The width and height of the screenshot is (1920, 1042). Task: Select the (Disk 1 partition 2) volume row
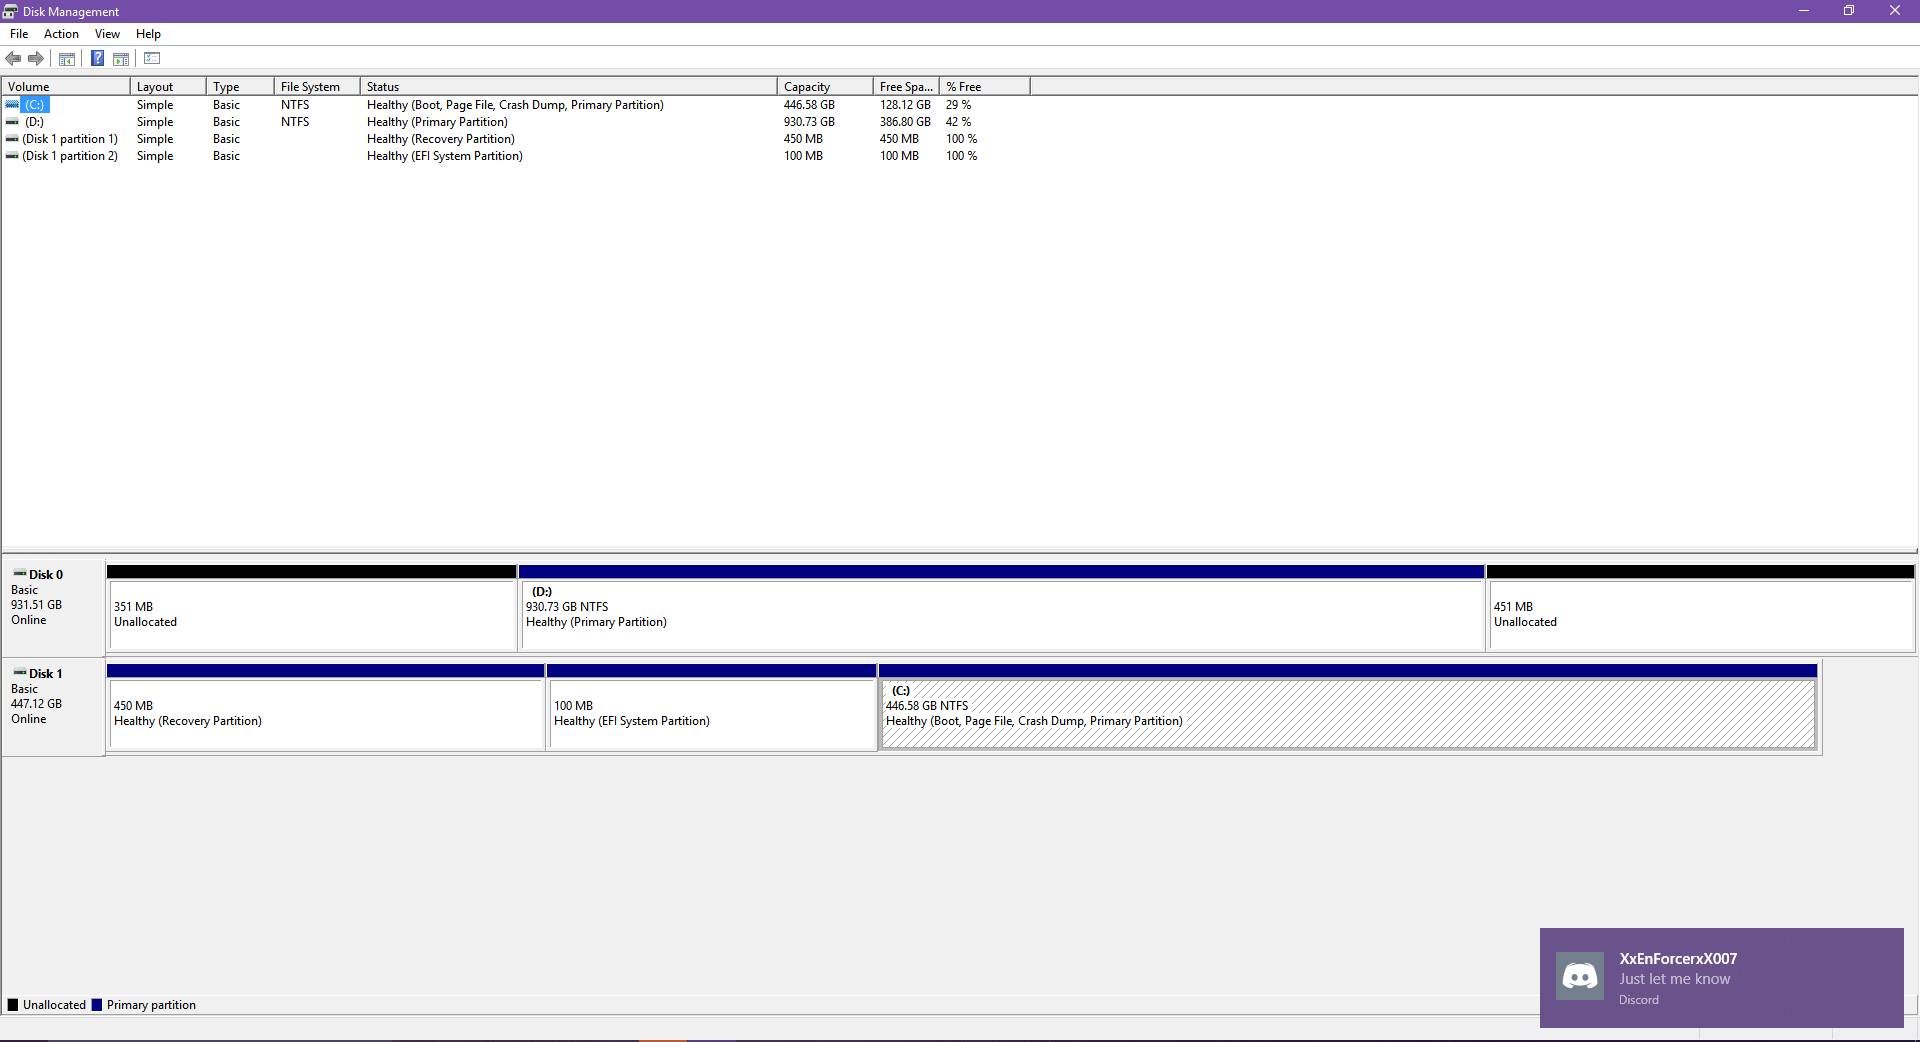(x=516, y=156)
